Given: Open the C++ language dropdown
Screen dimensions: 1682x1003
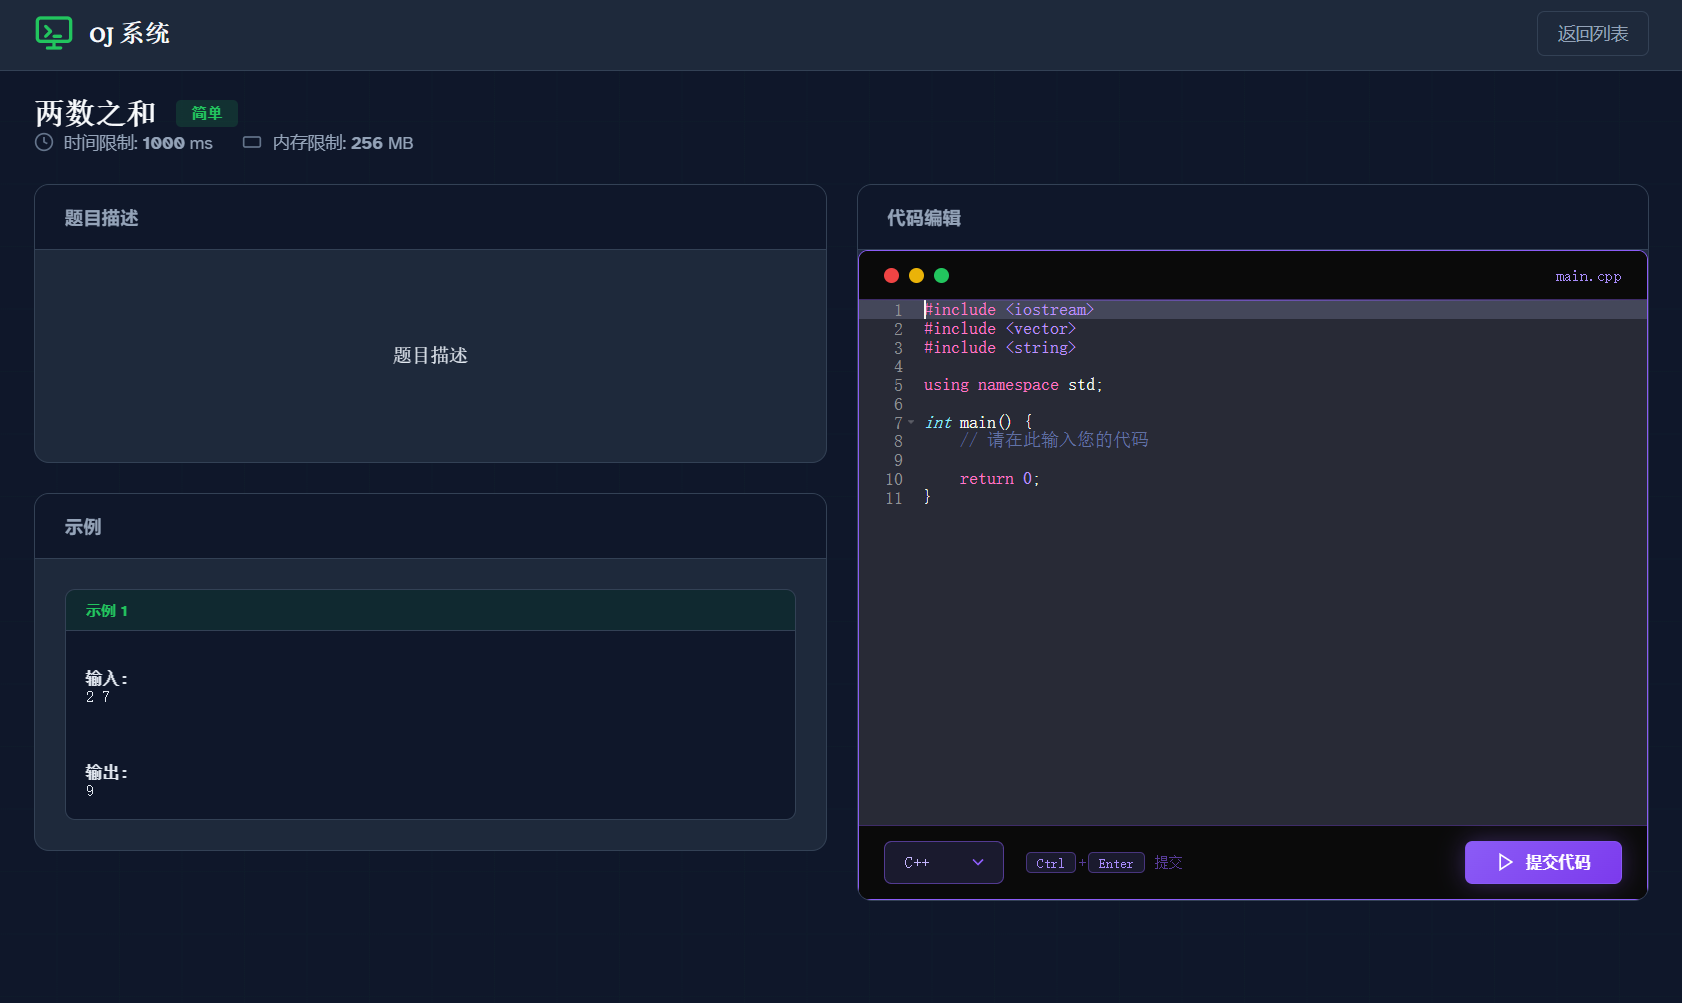Looking at the screenshot, I should [943, 862].
